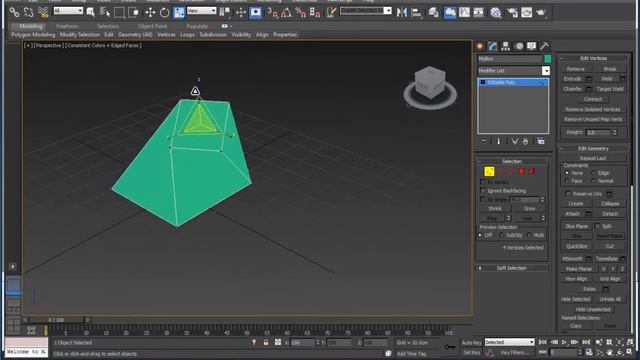Click the Align tool icon

tap(416, 12)
